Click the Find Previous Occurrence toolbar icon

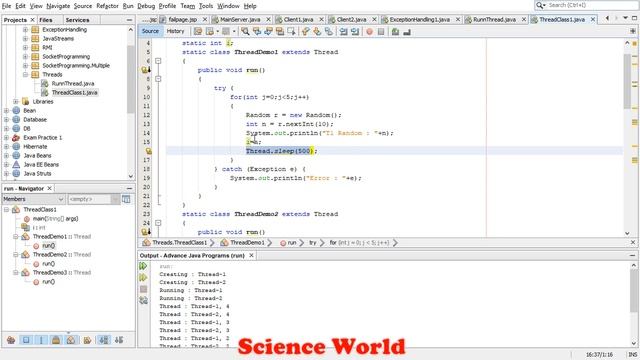[257, 31]
